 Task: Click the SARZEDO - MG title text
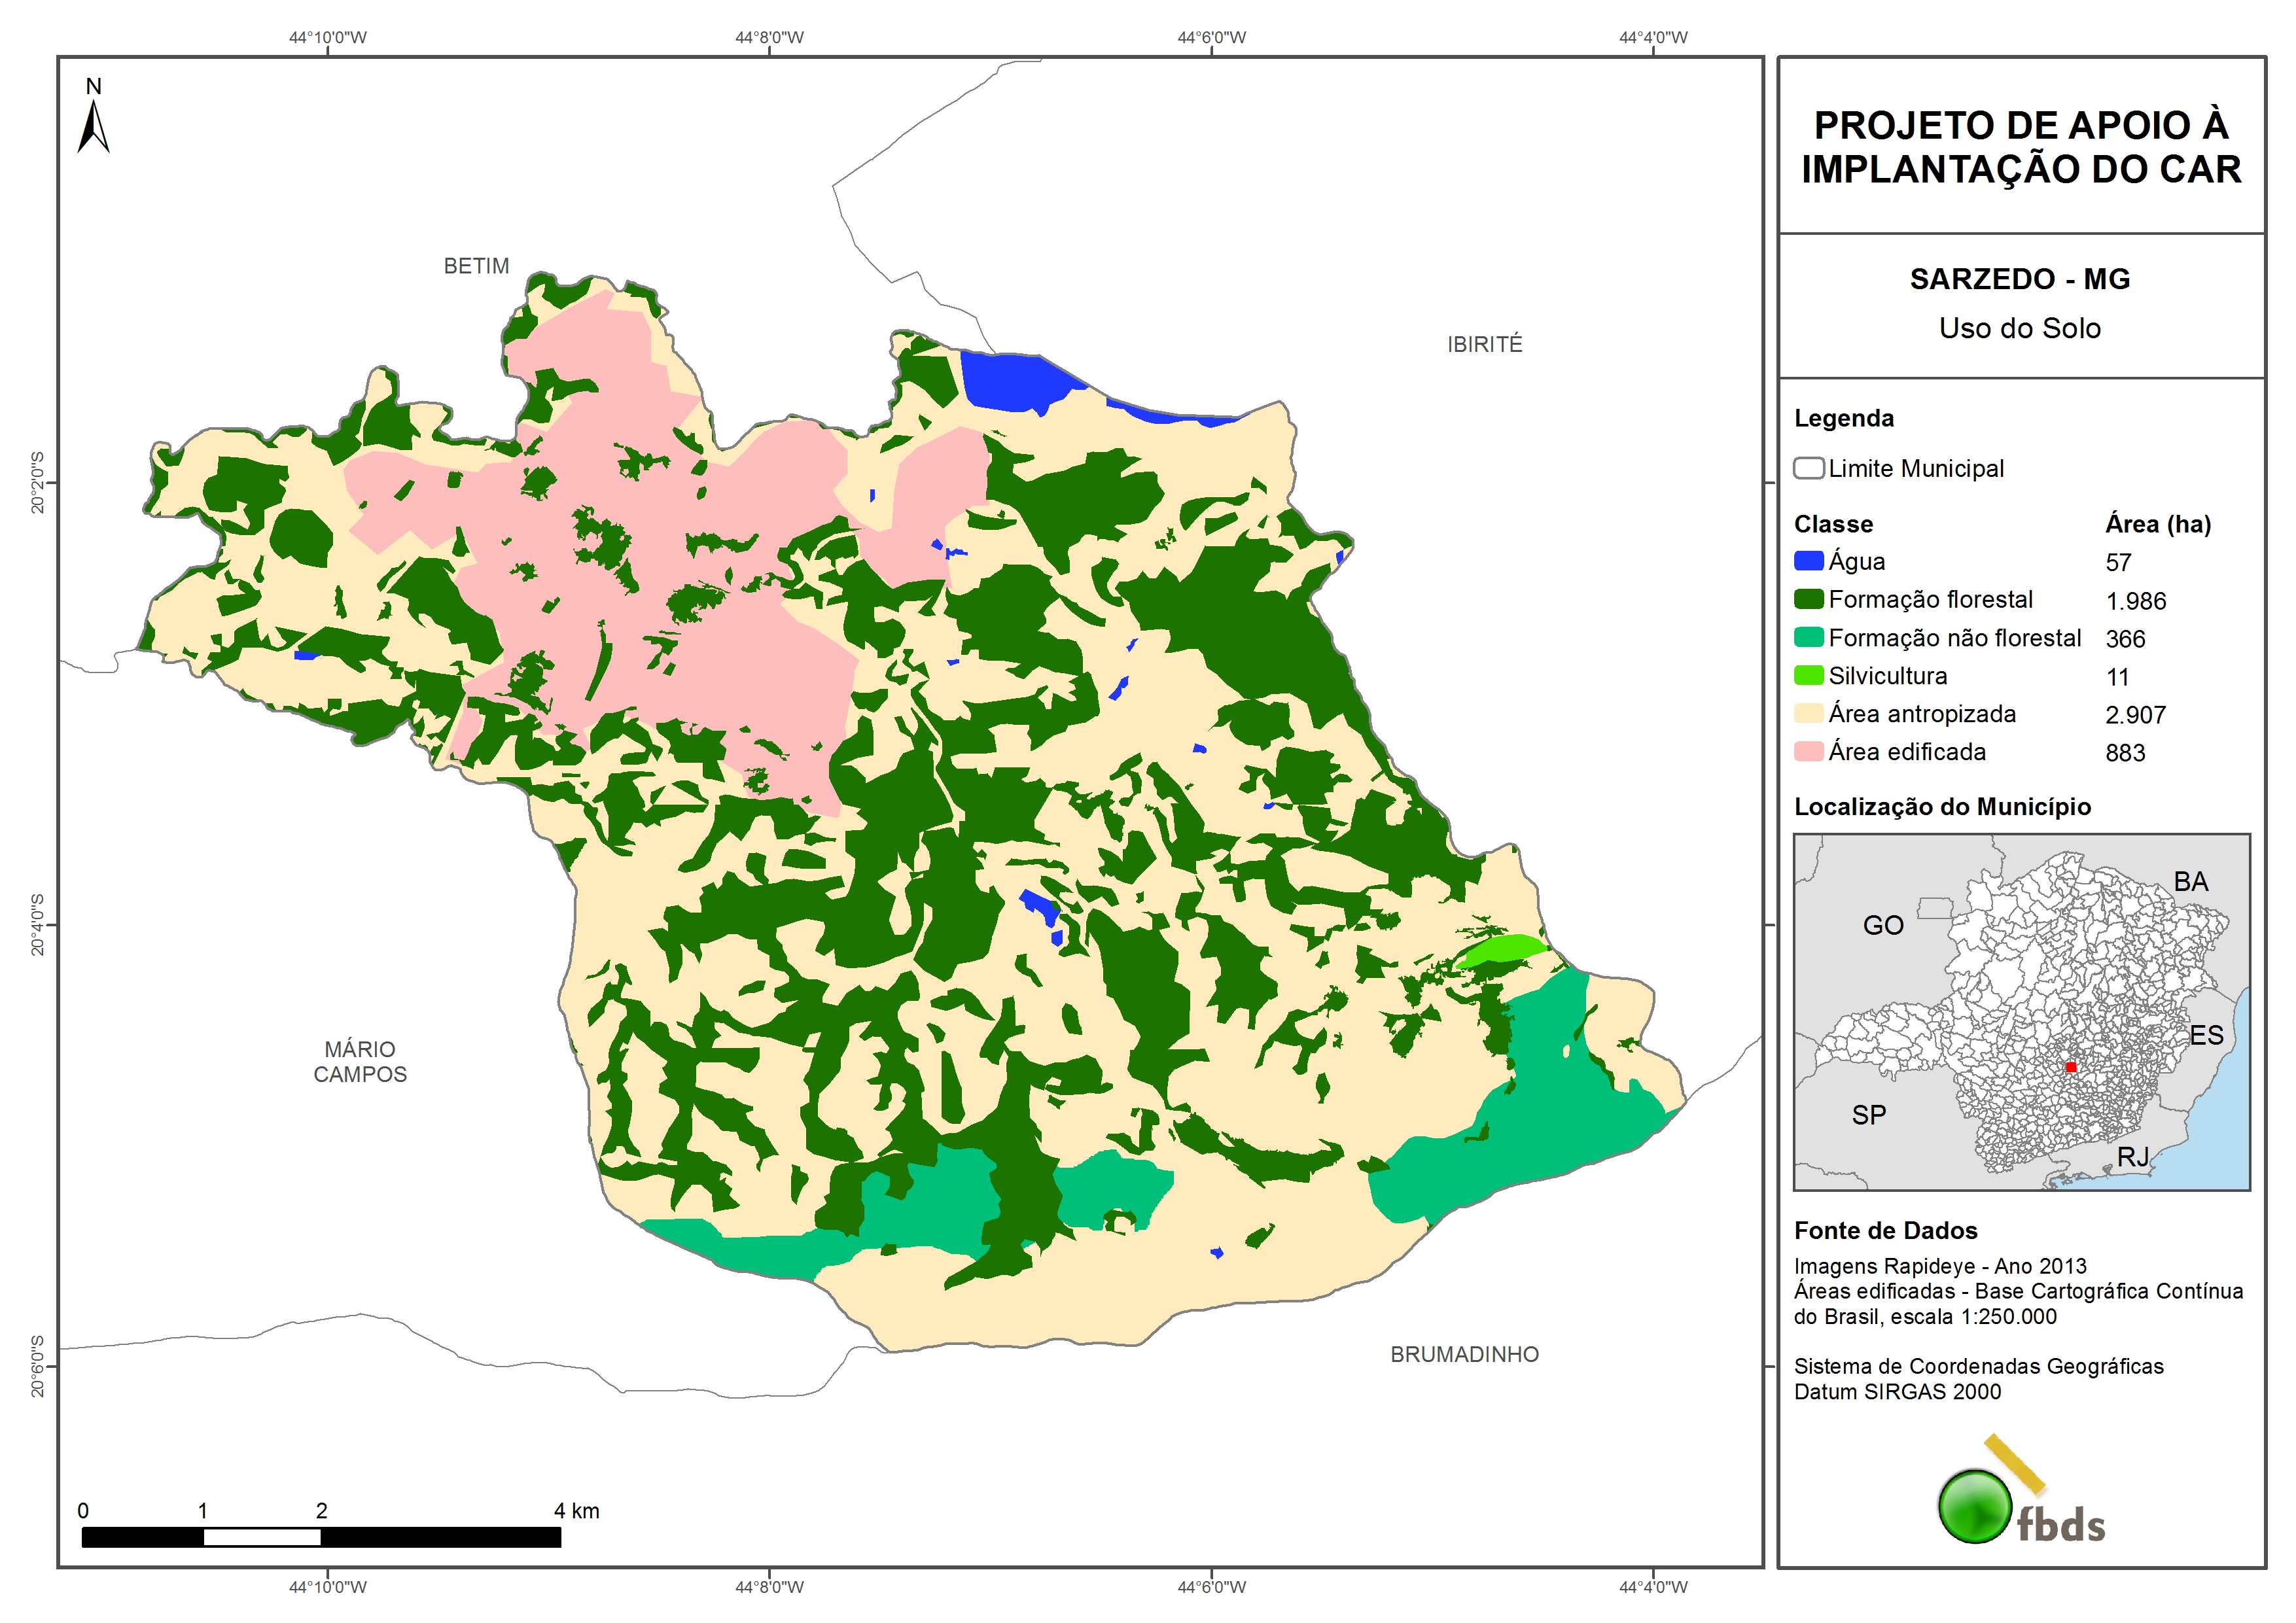click(2019, 279)
